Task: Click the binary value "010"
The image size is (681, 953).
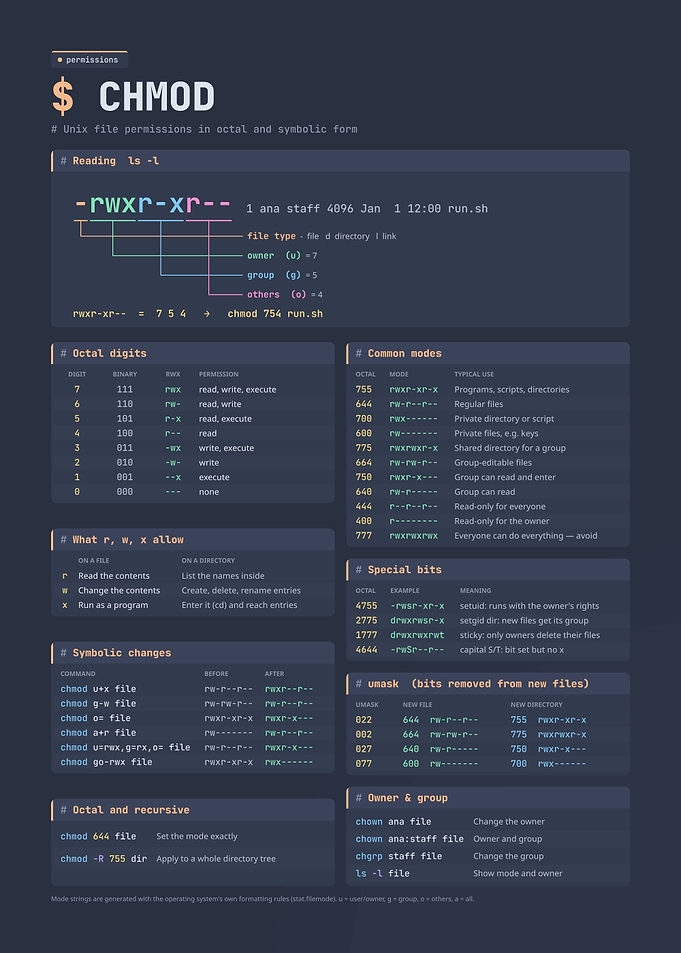Action: (125, 463)
